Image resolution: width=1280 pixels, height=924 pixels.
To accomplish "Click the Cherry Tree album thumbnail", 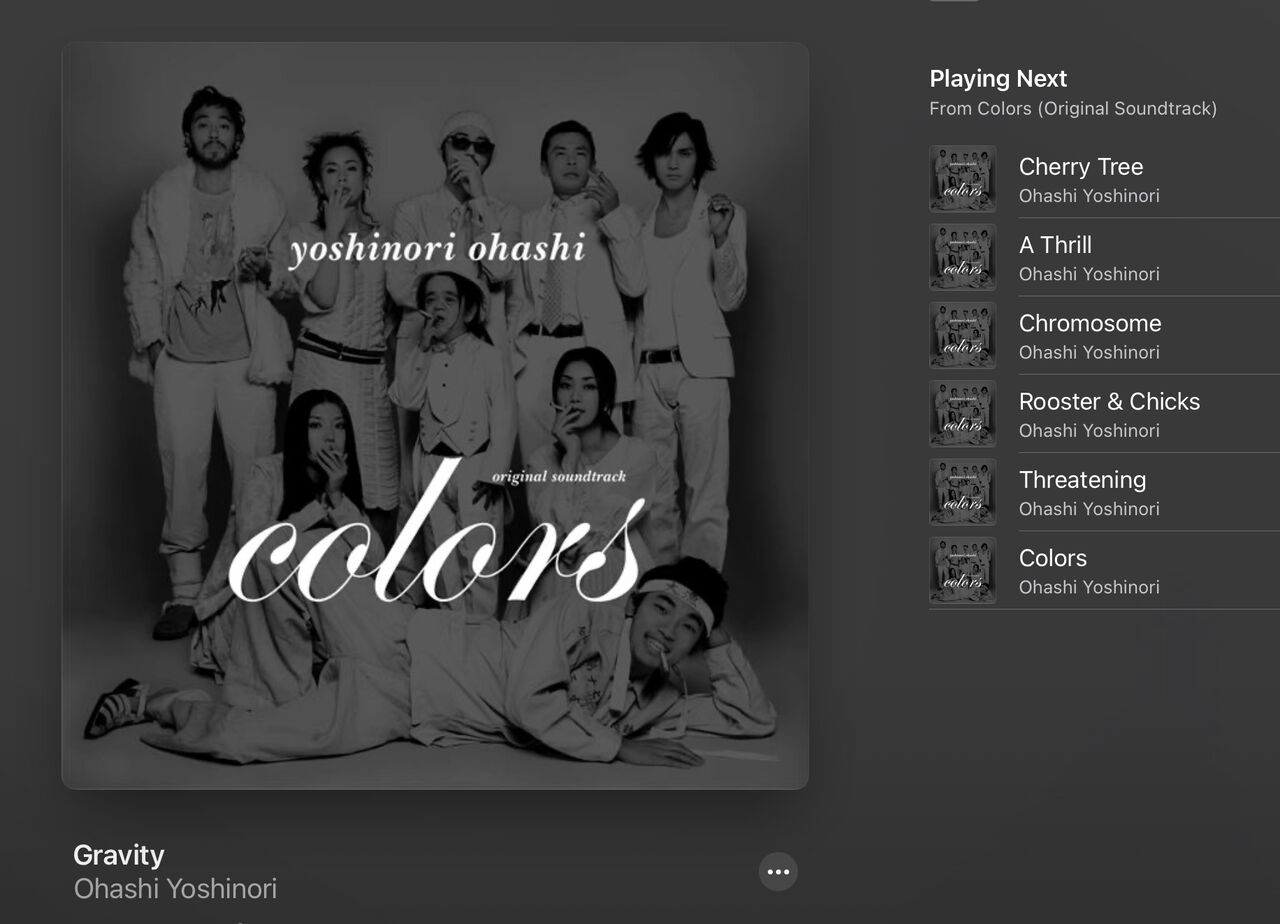I will tap(962, 179).
